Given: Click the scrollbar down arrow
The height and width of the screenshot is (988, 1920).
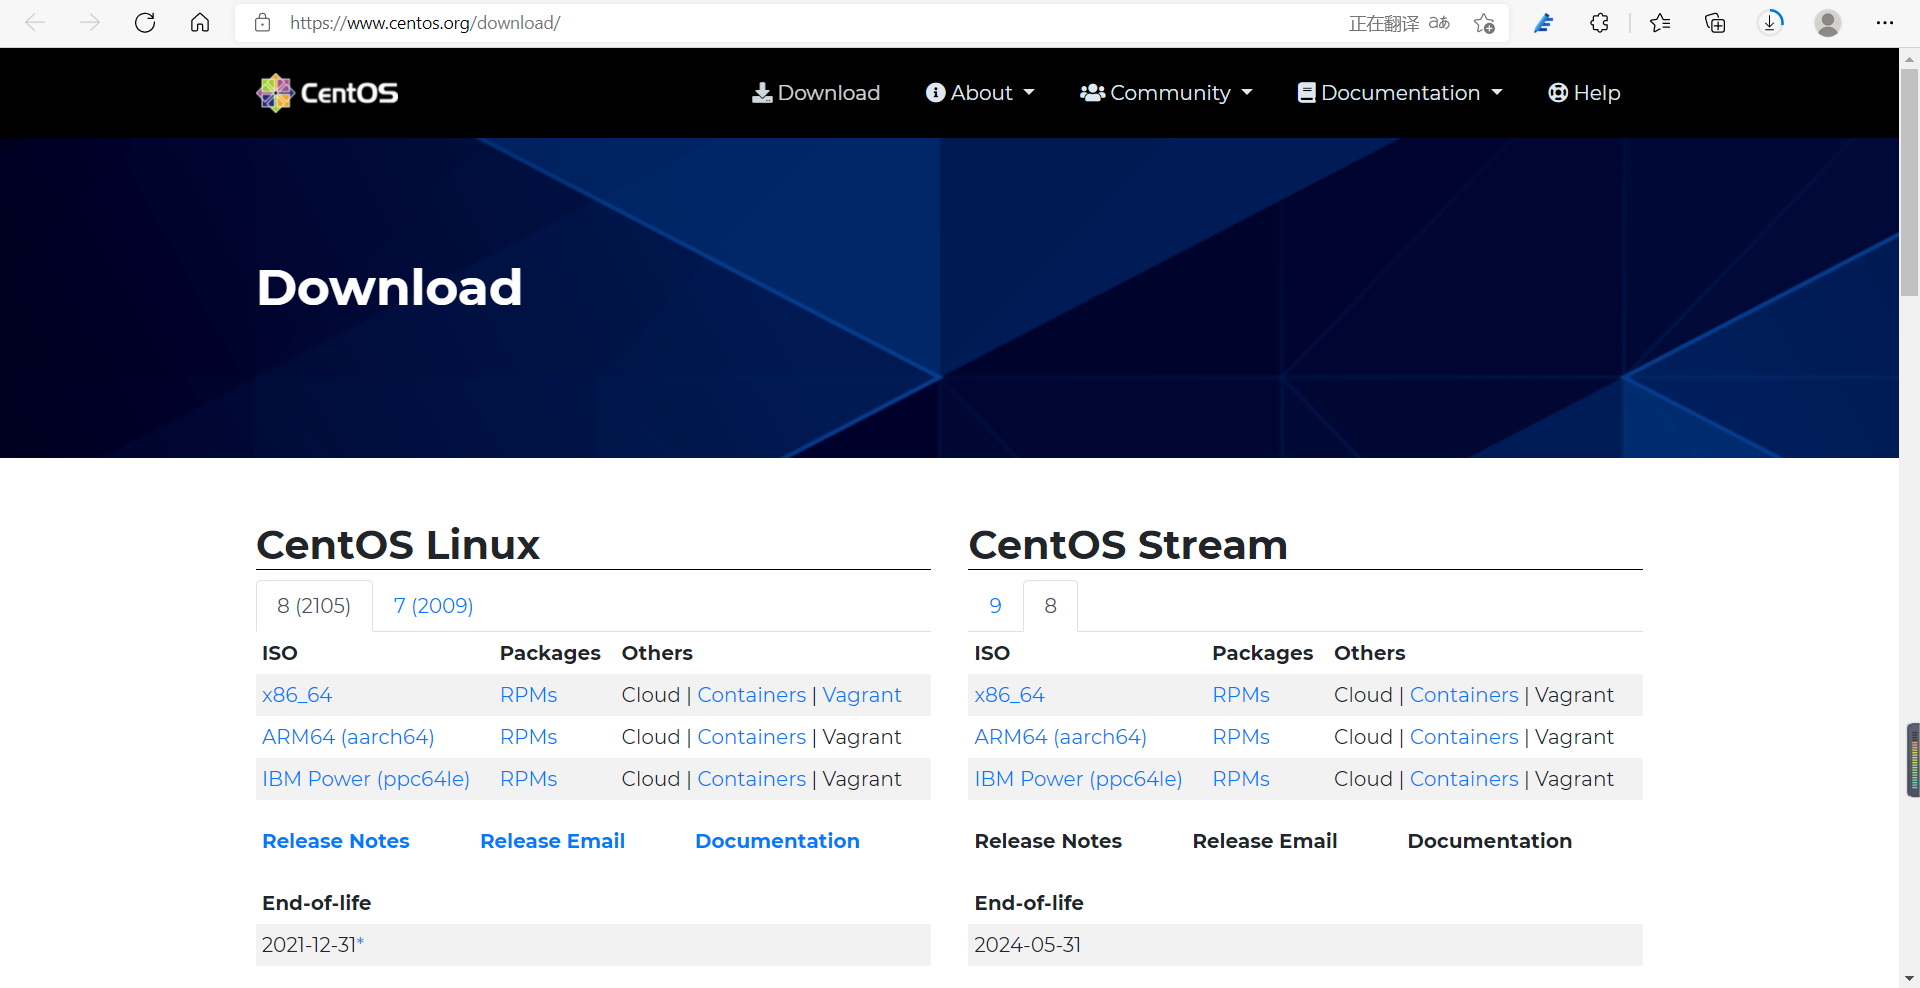Looking at the screenshot, I should (x=1909, y=978).
